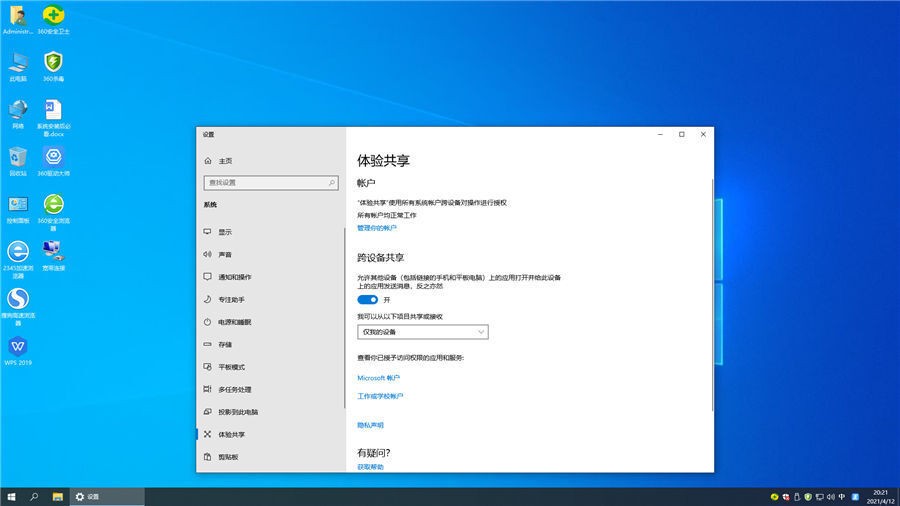
Task: Select 平板模式 in the sidebar
Action: click(231, 367)
